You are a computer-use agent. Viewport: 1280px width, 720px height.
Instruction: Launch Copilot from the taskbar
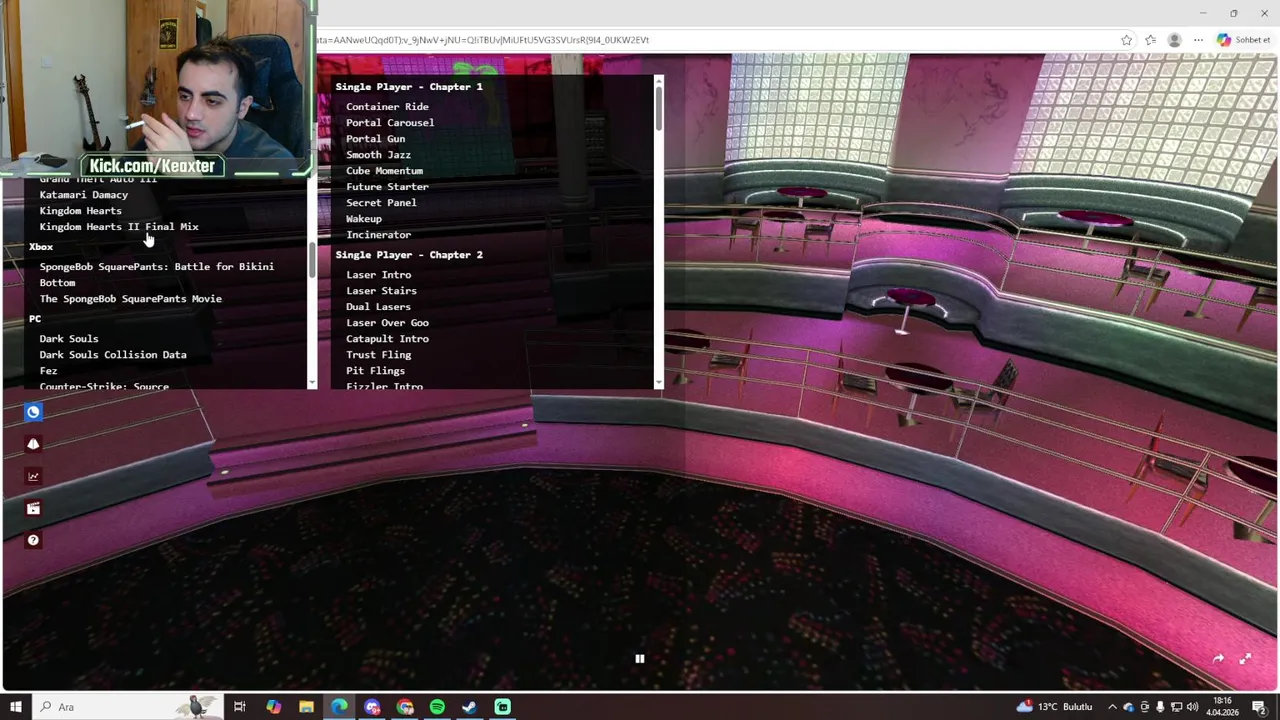(273, 707)
